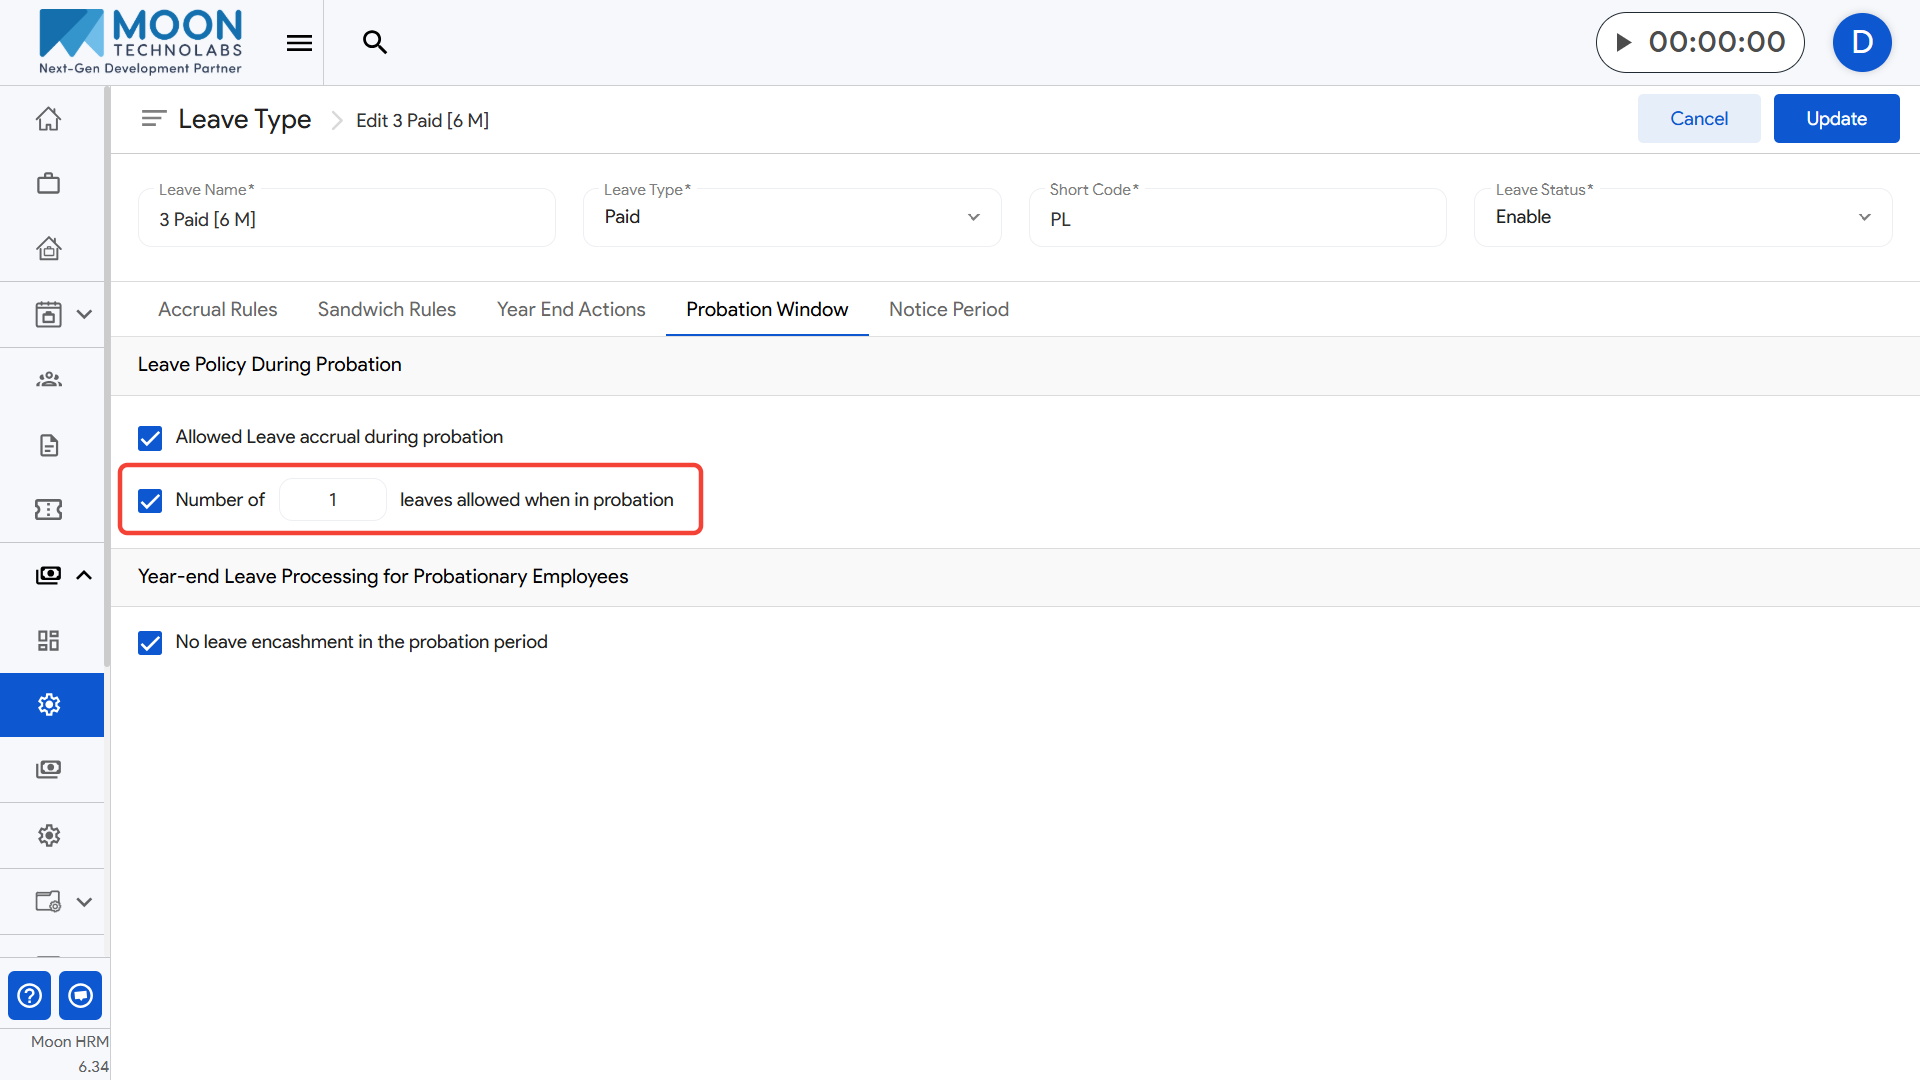Open the help question mark button

(x=30, y=995)
